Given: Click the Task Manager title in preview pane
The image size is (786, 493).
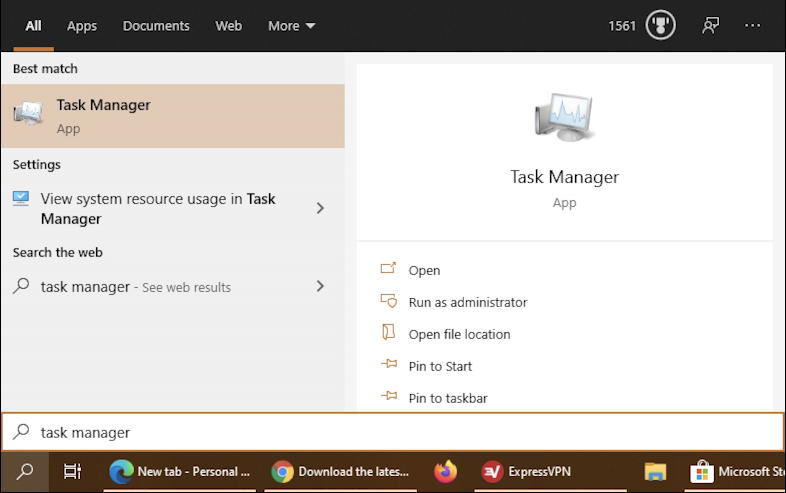Looking at the screenshot, I should 564,177.
